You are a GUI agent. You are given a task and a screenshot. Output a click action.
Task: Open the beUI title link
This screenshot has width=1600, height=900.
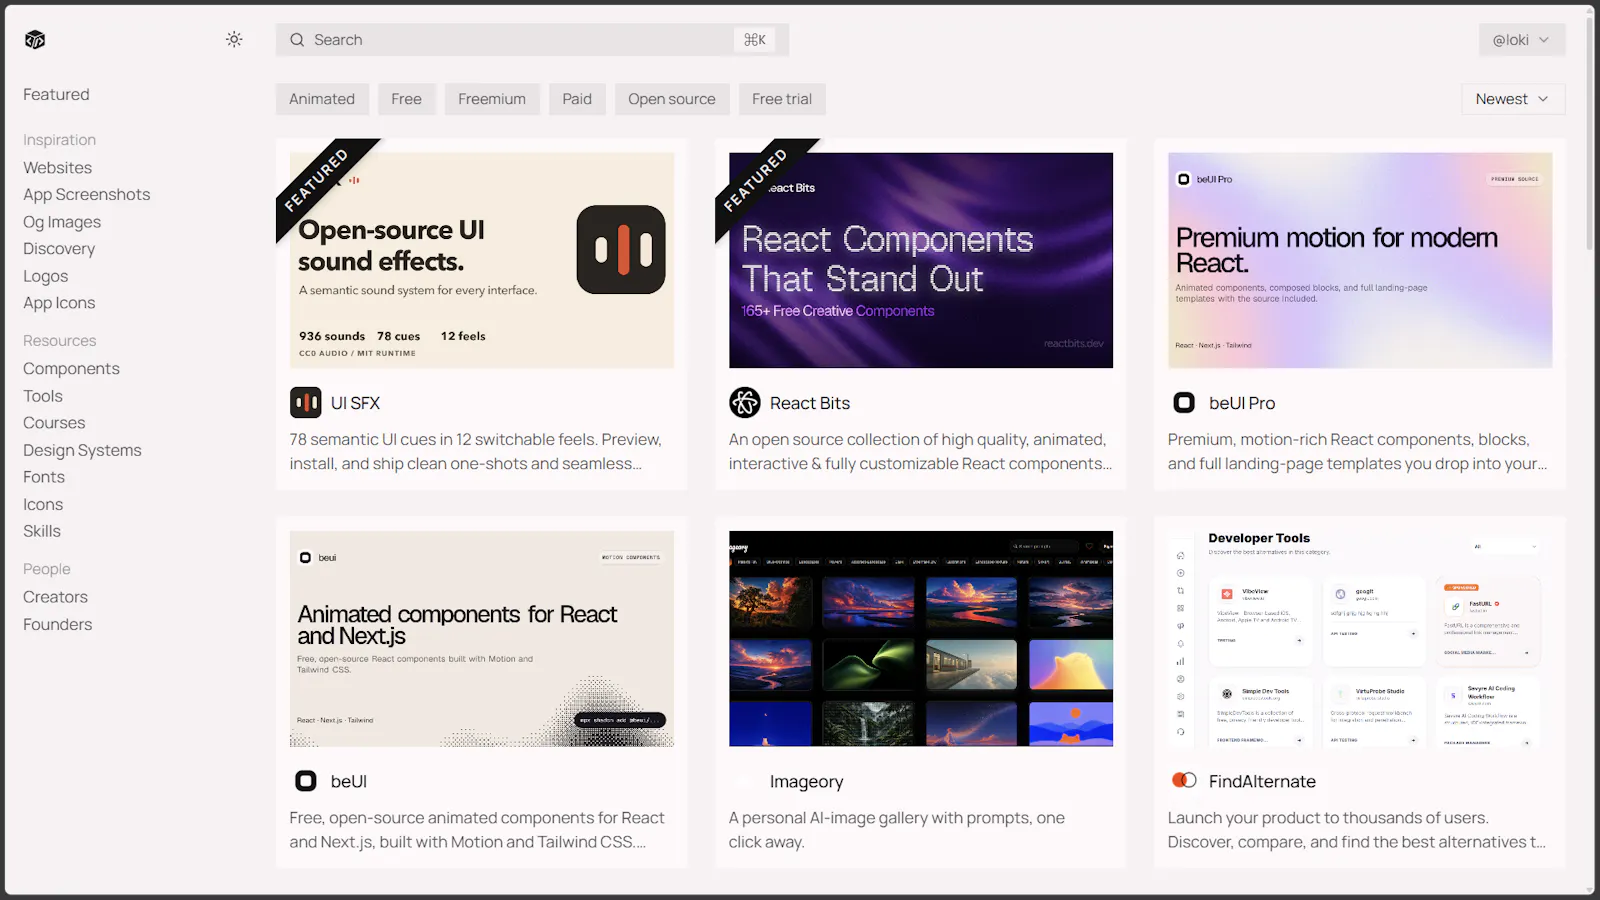[349, 781]
